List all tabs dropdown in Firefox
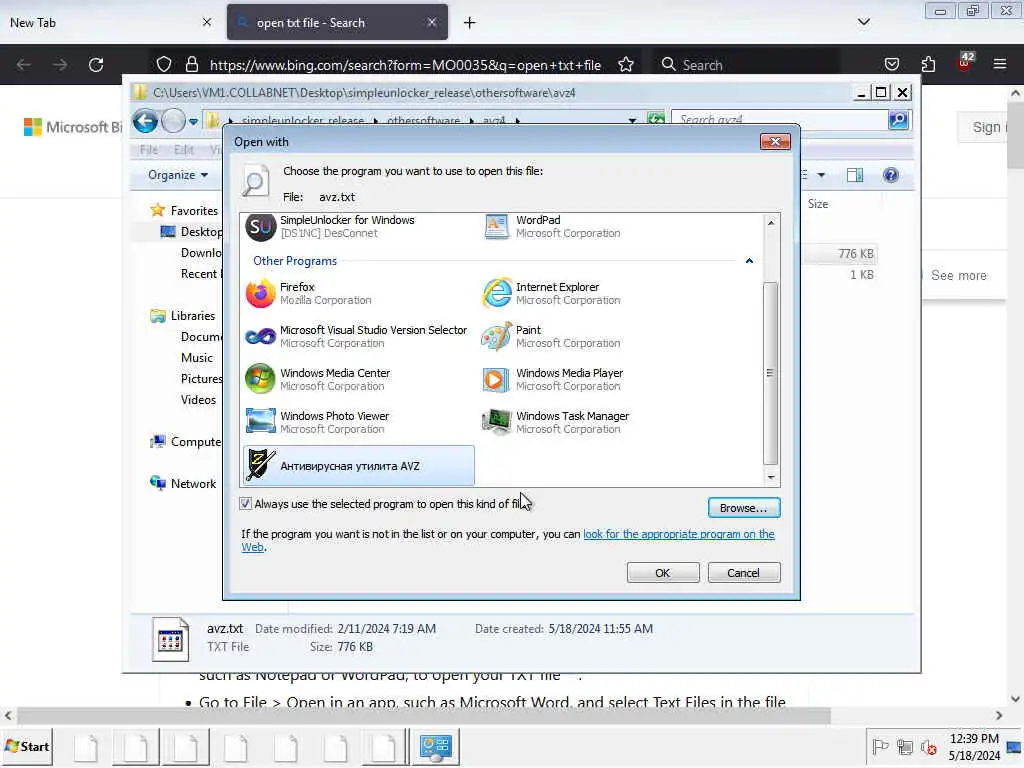1024x768 pixels. [863, 22]
